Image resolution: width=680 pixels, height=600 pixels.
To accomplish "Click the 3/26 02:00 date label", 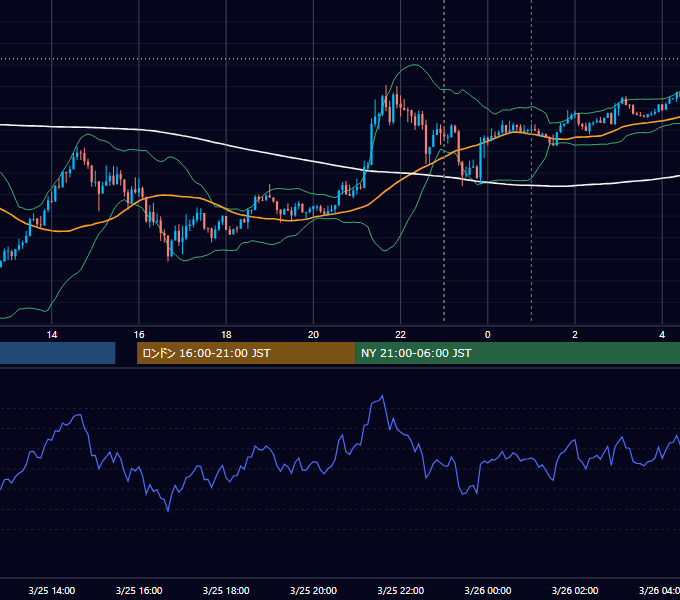I will (575, 590).
